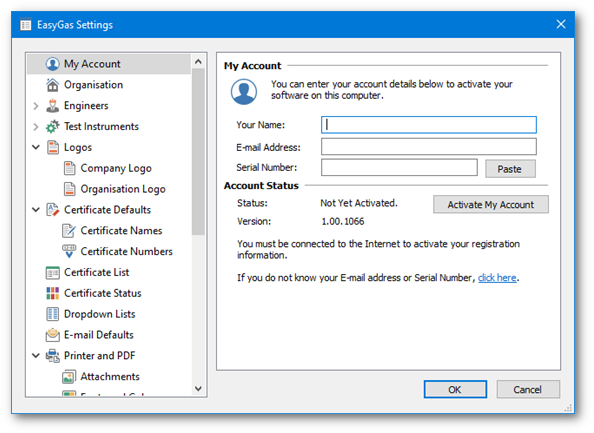Screen dimensions: 594x433
Task: Click the Logos document icon
Action: point(53,147)
